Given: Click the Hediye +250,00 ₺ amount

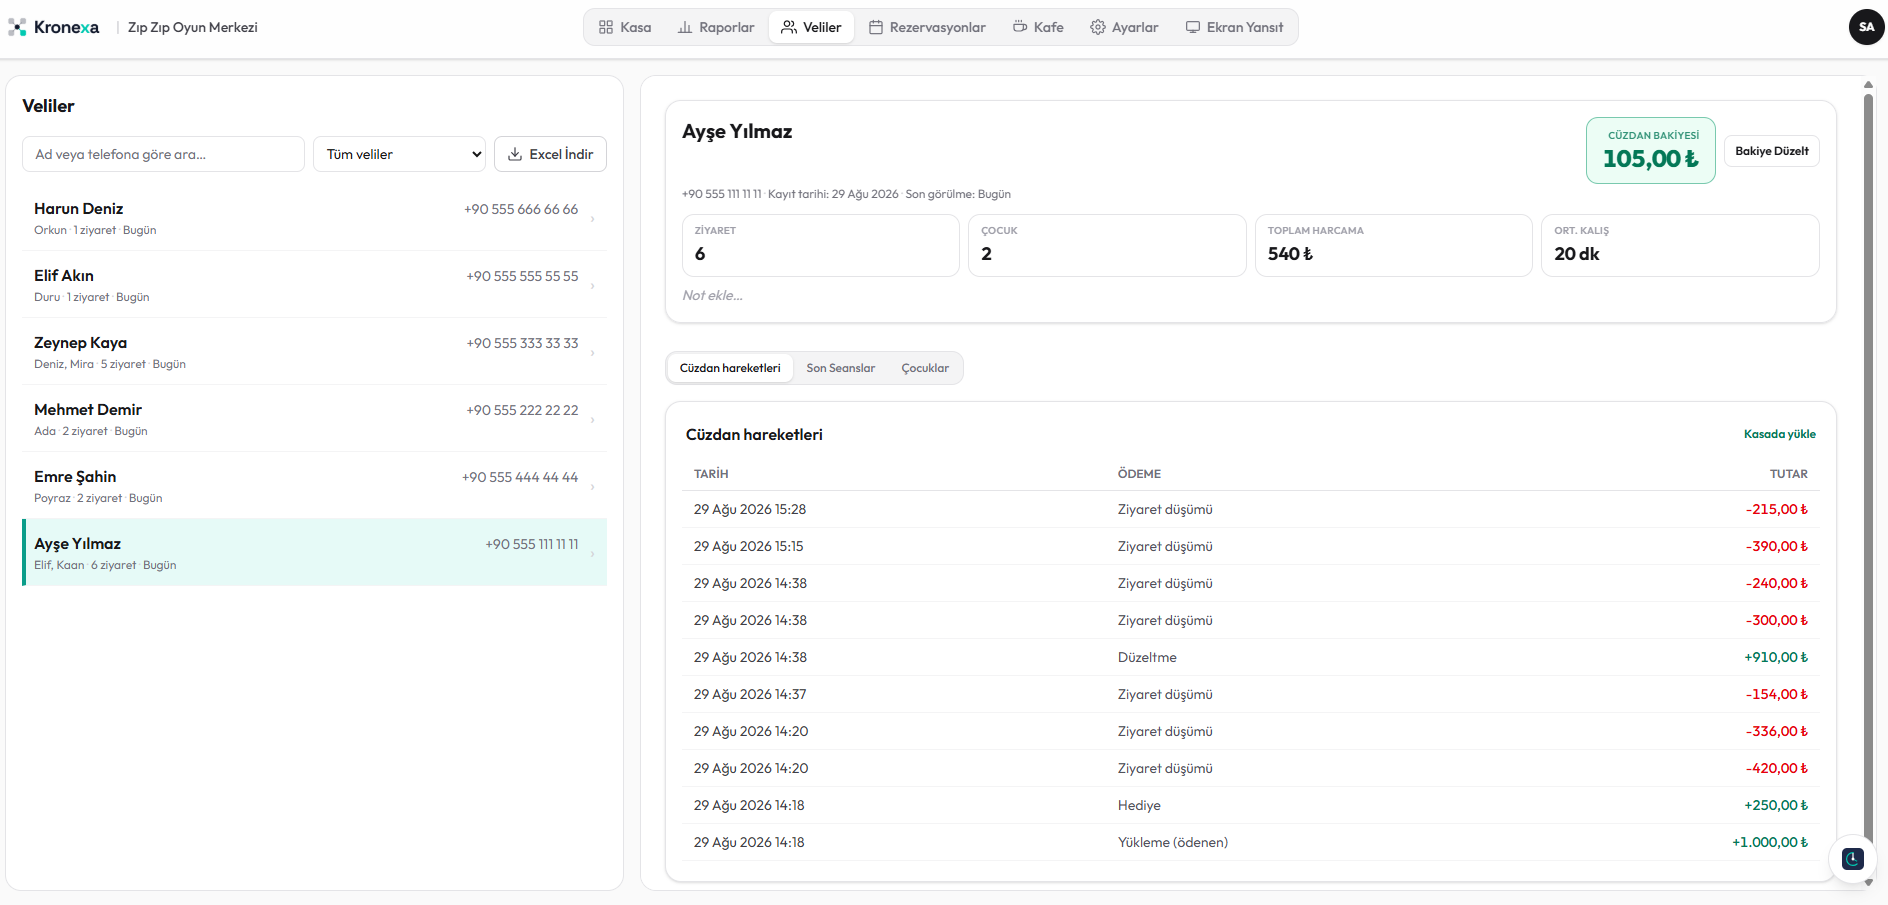Looking at the screenshot, I should tap(1776, 805).
